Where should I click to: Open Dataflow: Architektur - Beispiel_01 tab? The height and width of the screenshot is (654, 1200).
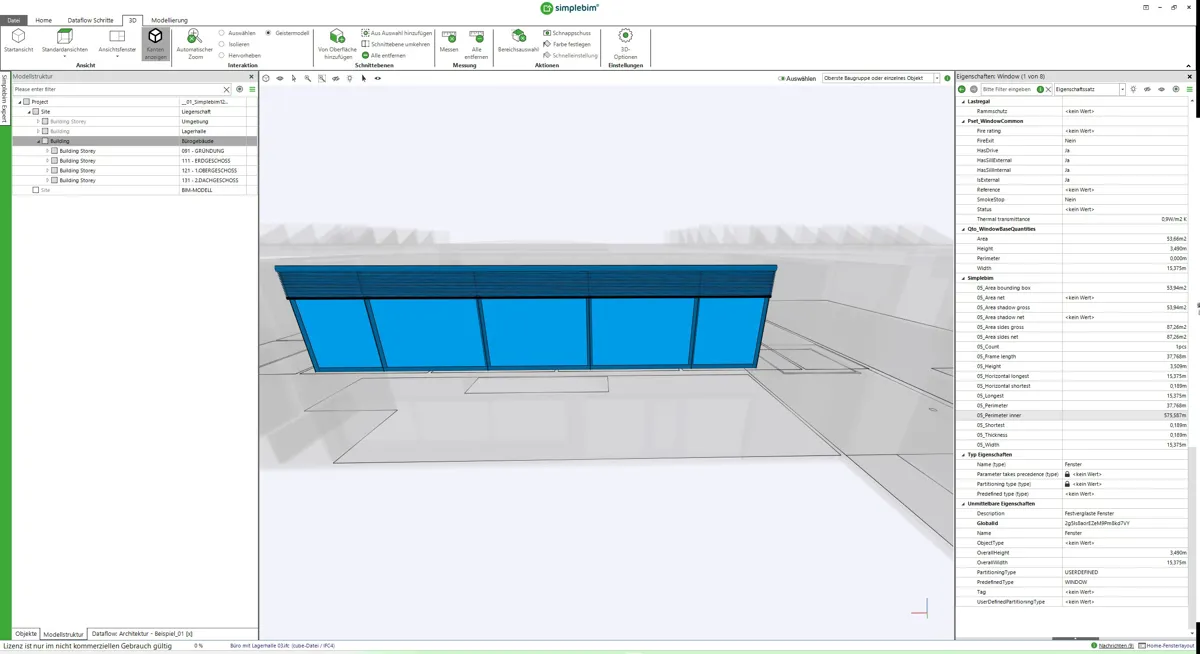142,634
